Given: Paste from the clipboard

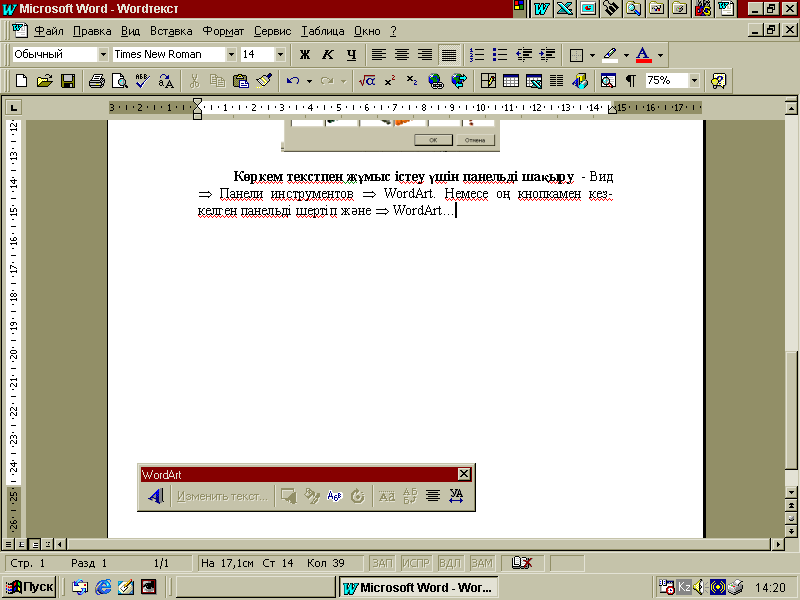Looking at the screenshot, I should click(240, 81).
